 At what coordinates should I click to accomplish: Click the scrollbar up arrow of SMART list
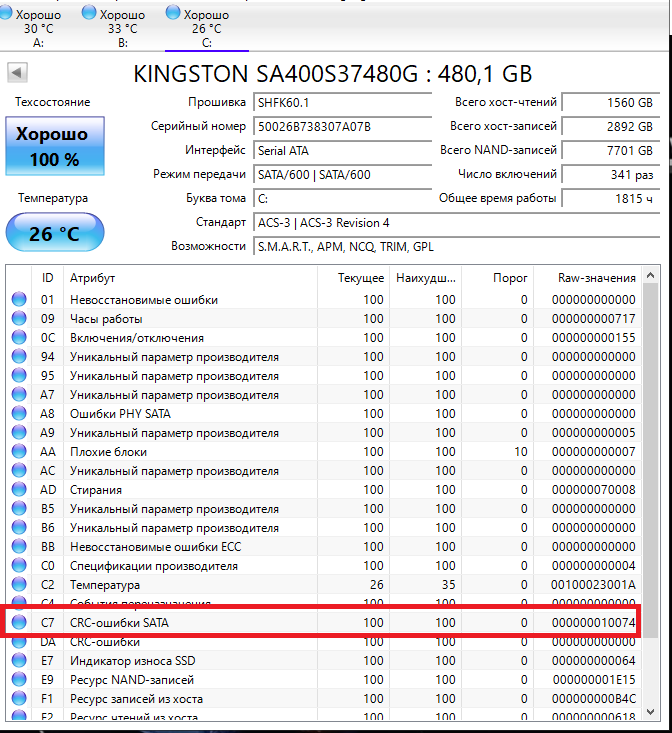coord(650,276)
